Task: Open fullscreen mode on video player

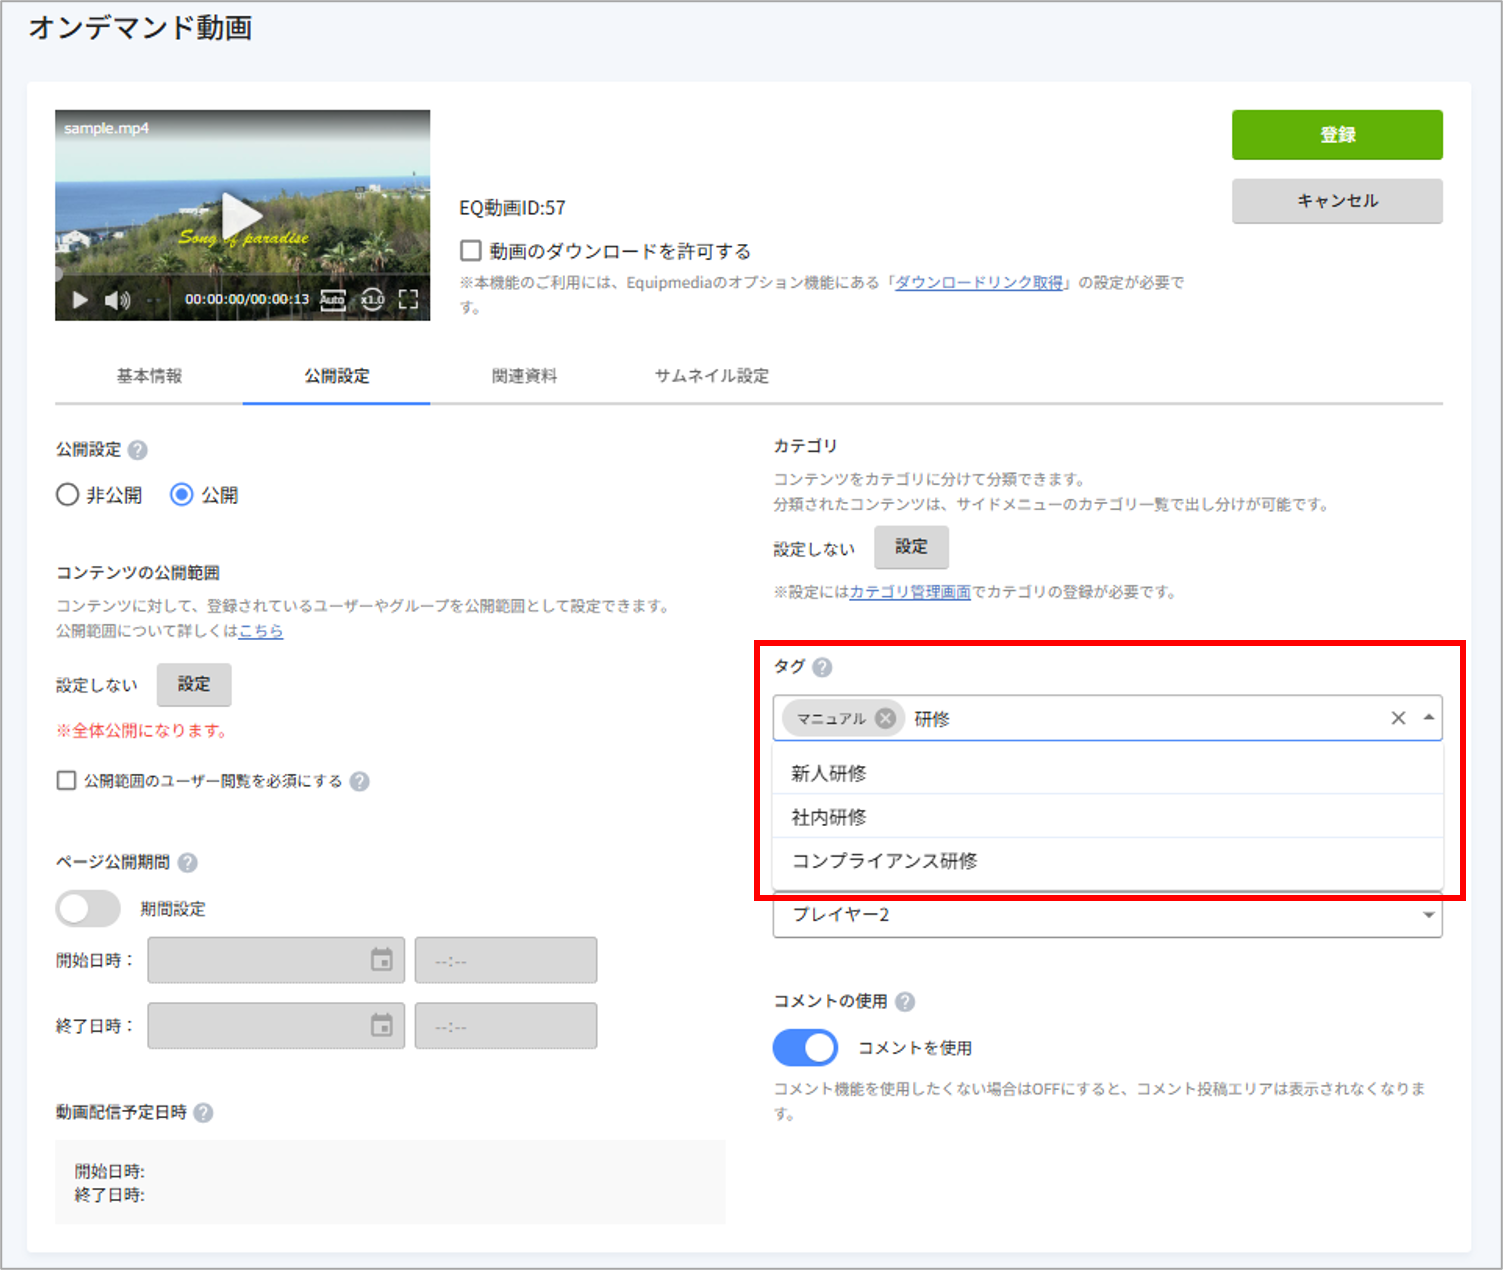Action: (408, 300)
